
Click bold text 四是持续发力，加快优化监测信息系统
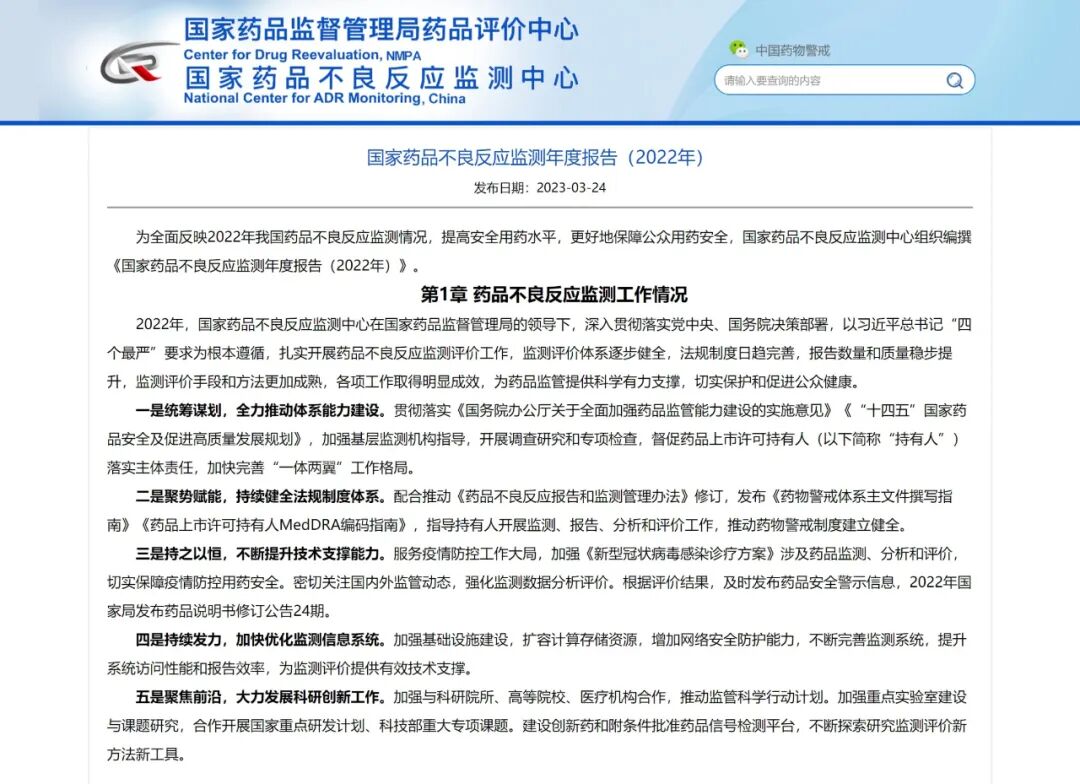(260, 640)
